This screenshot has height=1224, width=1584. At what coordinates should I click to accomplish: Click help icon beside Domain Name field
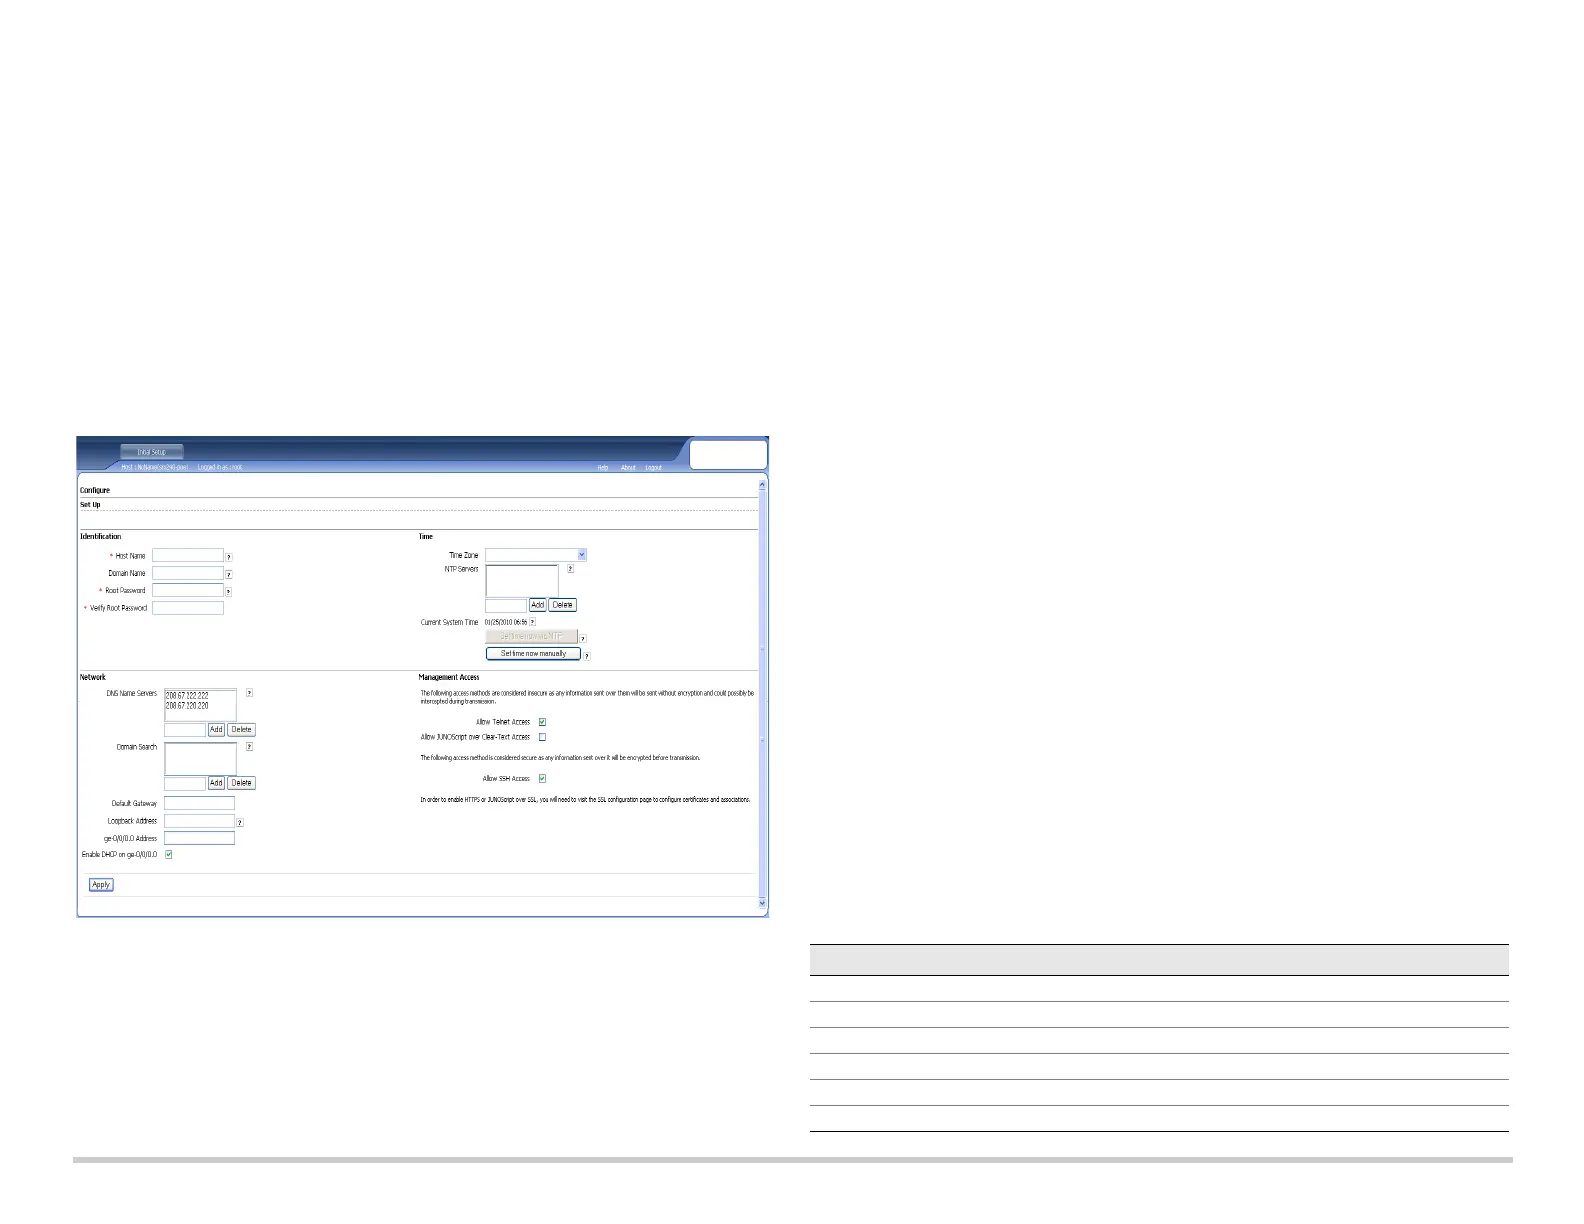(x=229, y=575)
